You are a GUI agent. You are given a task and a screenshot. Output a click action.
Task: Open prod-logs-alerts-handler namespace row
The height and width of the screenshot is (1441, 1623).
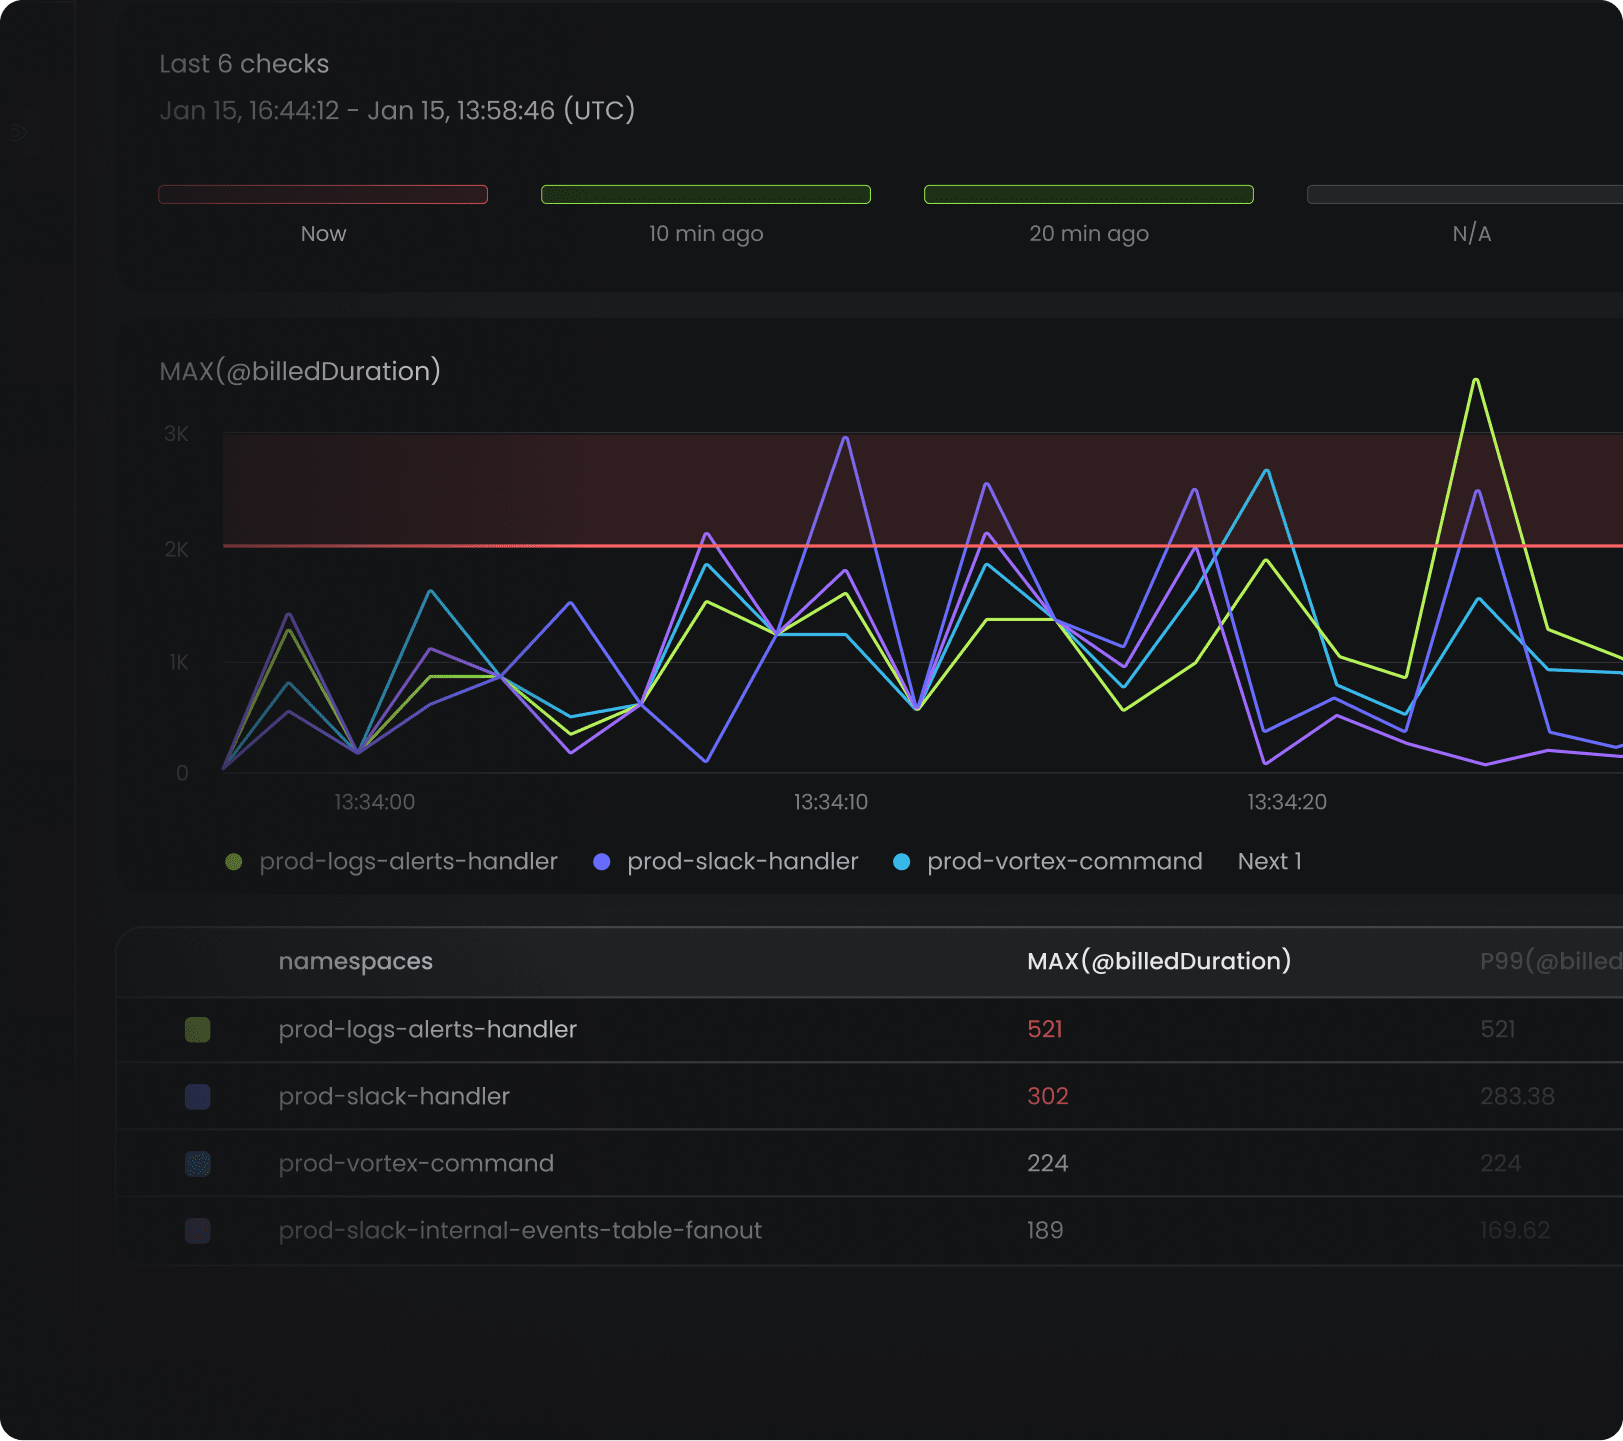coord(427,1030)
